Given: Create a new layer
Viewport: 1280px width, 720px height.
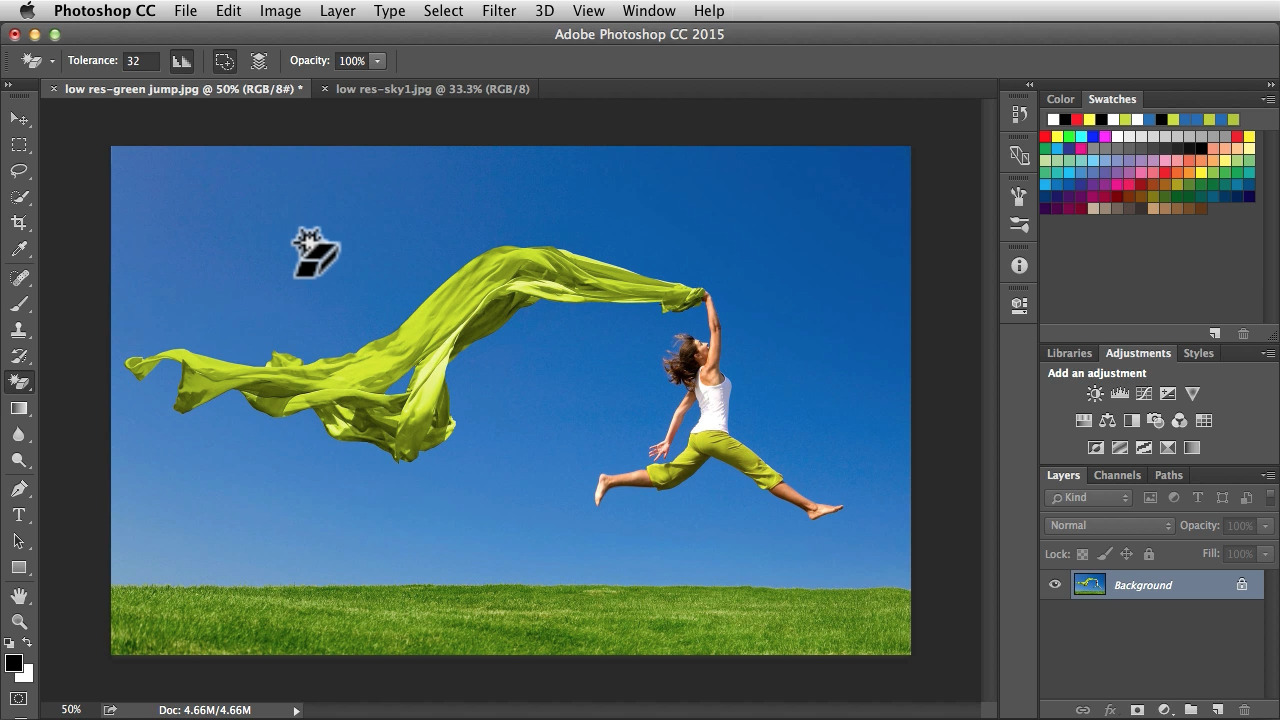Looking at the screenshot, I should [1217, 710].
